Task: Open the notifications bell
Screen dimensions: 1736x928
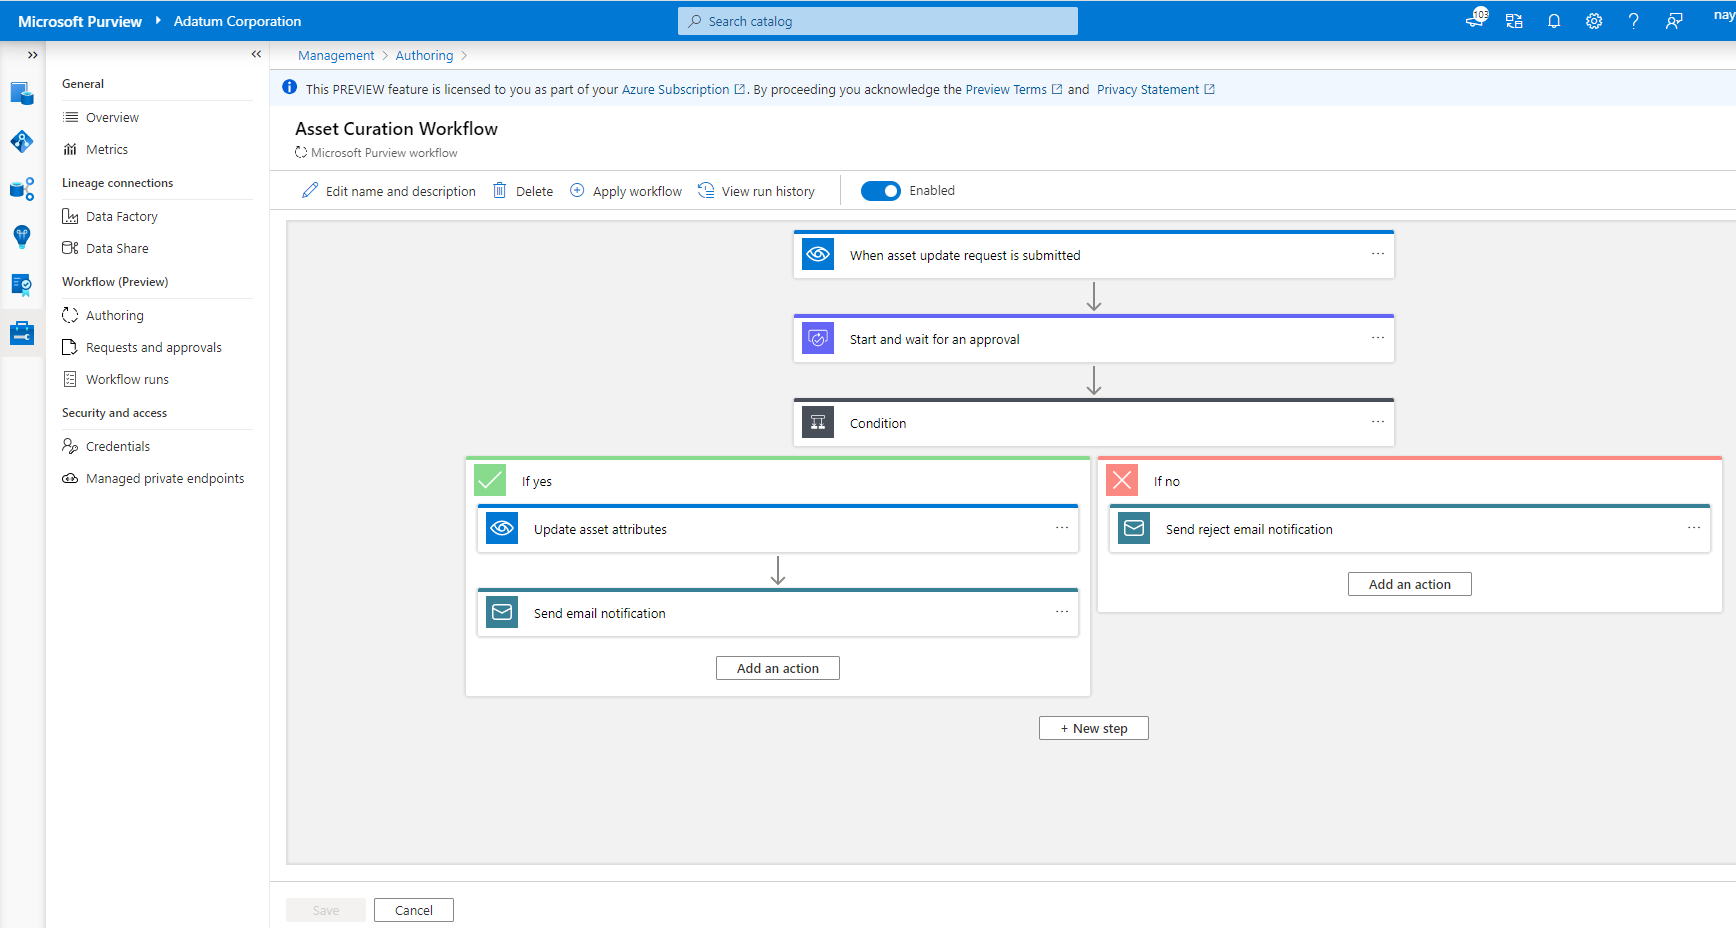Action: (1554, 21)
